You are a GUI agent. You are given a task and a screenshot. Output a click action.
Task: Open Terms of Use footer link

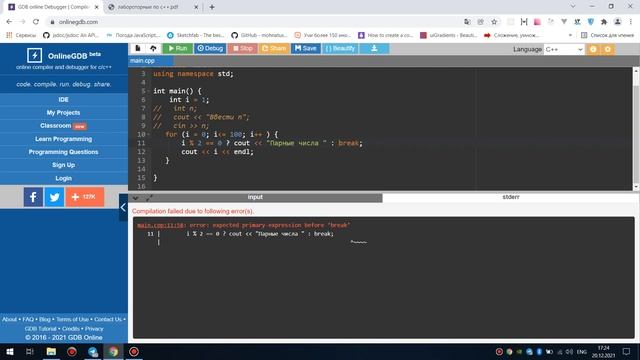click(x=72, y=319)
